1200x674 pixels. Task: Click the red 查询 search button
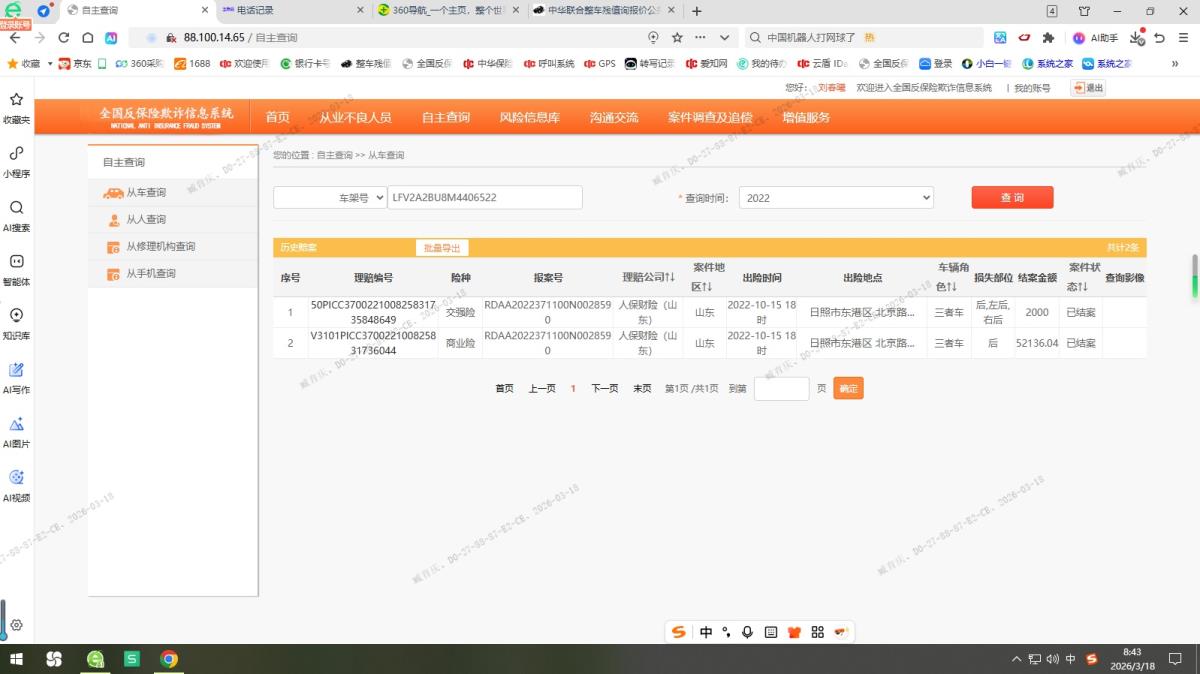1012,198
